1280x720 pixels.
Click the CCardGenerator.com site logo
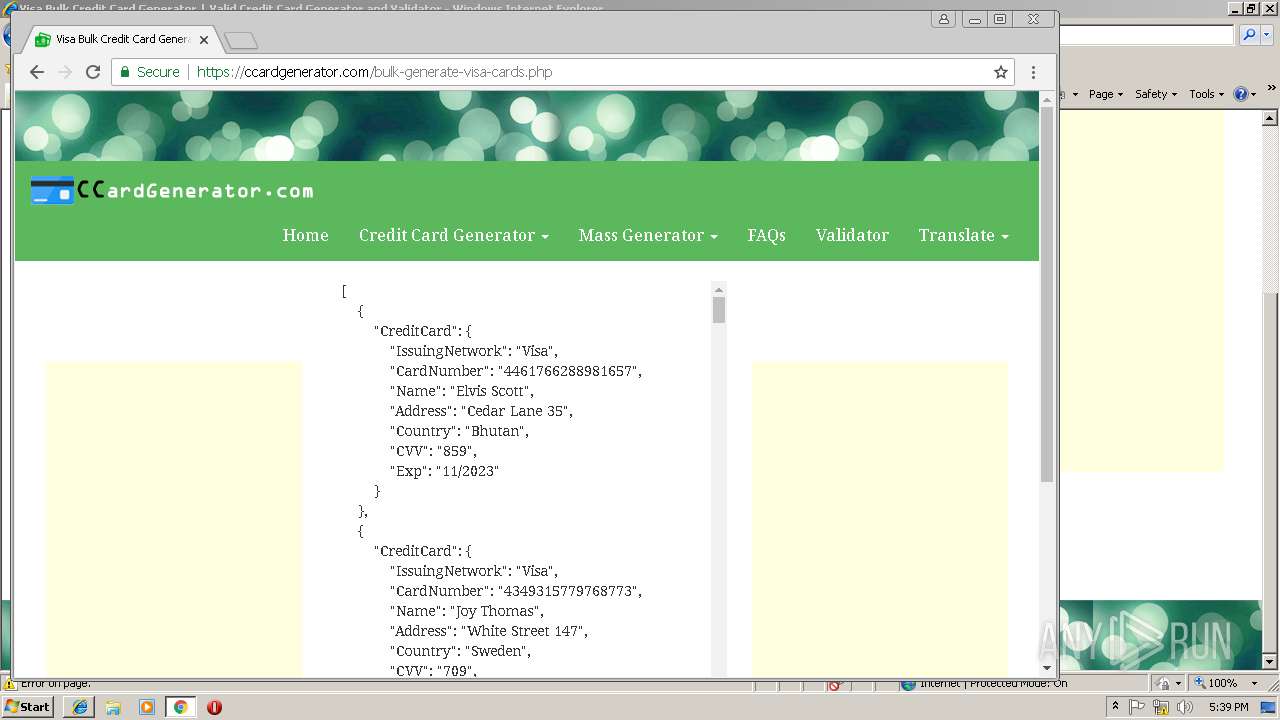pyautogui.click(x=172, y=190)
